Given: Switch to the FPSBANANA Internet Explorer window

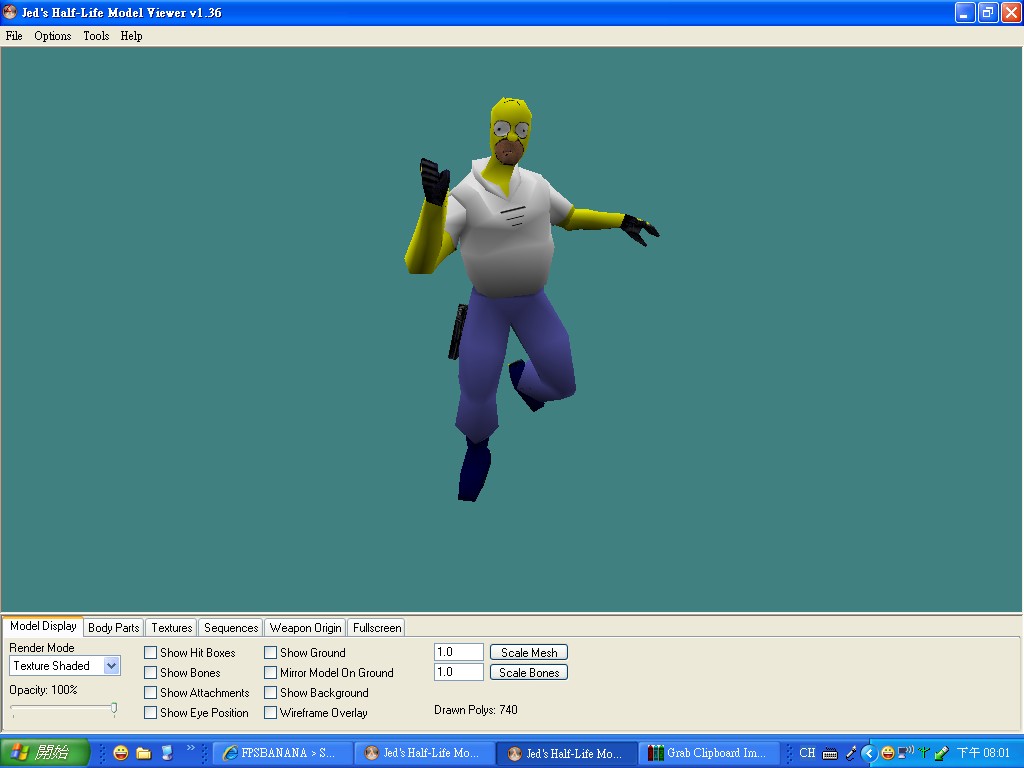Looking at the screenshot, I should [283, 753].
